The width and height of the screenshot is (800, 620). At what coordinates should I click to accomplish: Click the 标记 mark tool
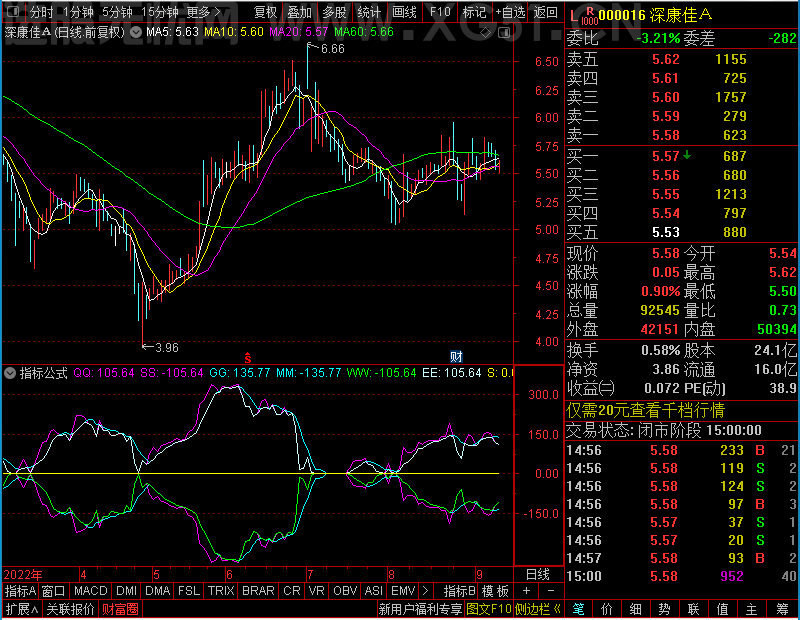pyautogui.click(x=474, y=11)
